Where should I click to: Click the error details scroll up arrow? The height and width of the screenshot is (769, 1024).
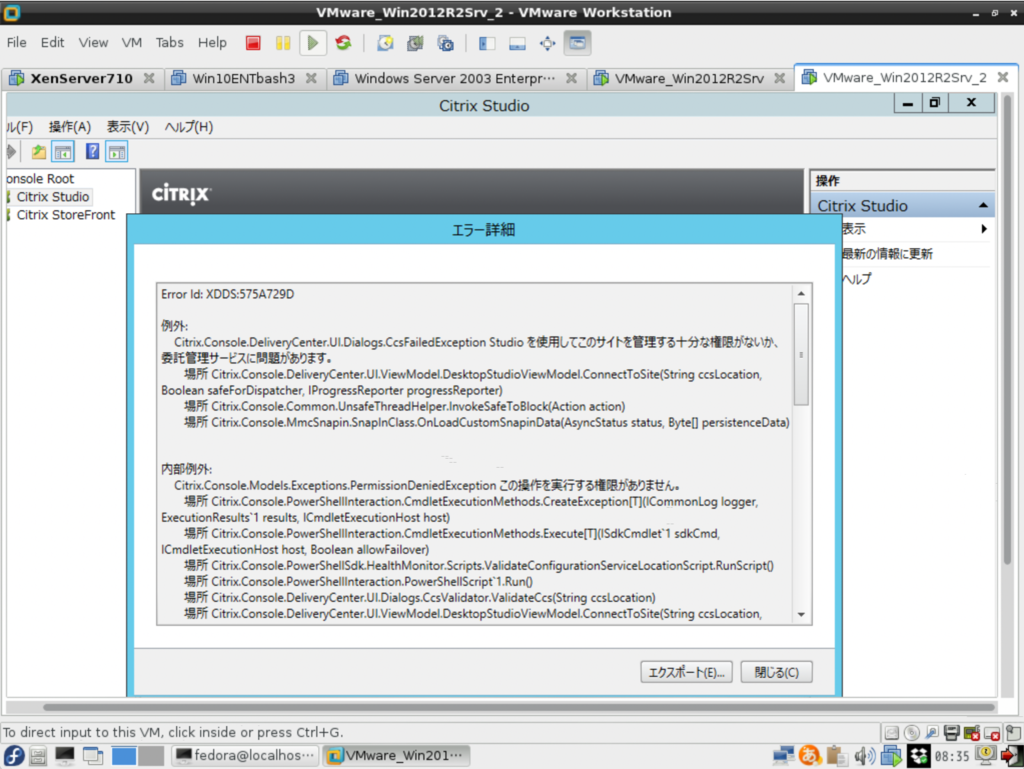(x=801, y=294)
